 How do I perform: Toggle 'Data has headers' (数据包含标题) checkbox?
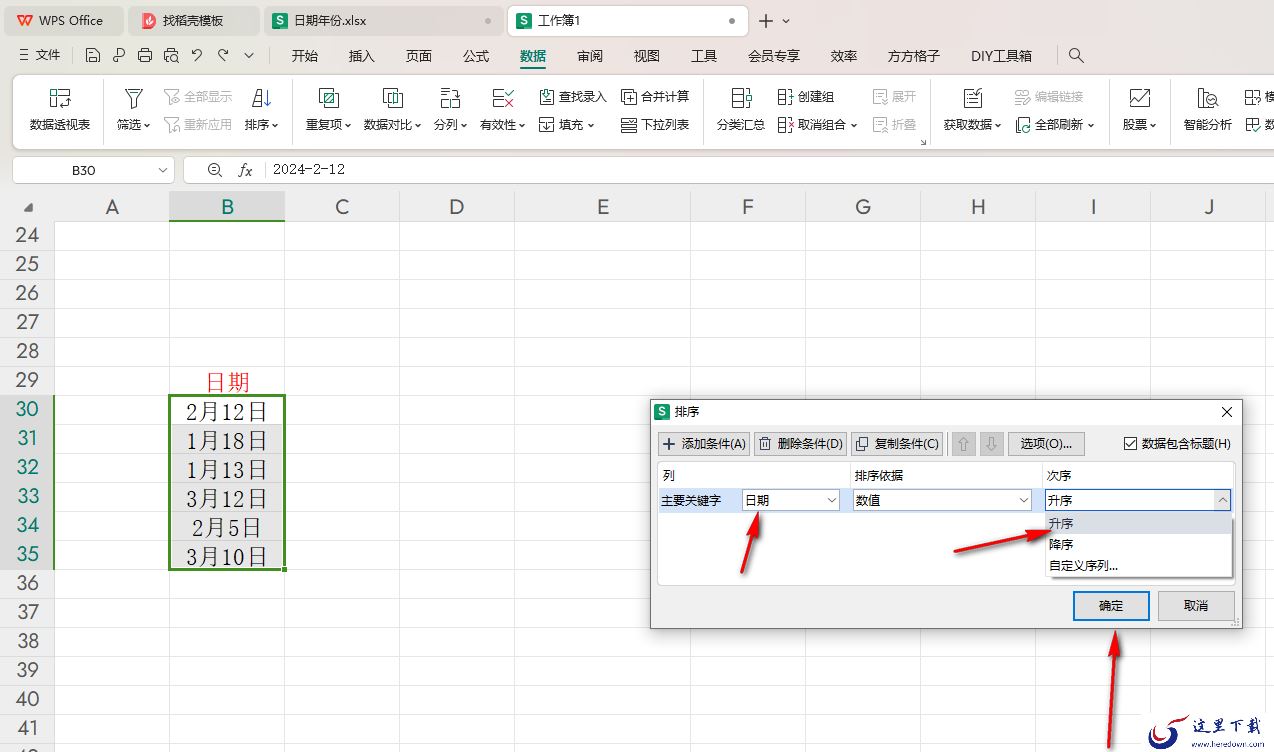pyautogui.click(x=1130, y=443)
